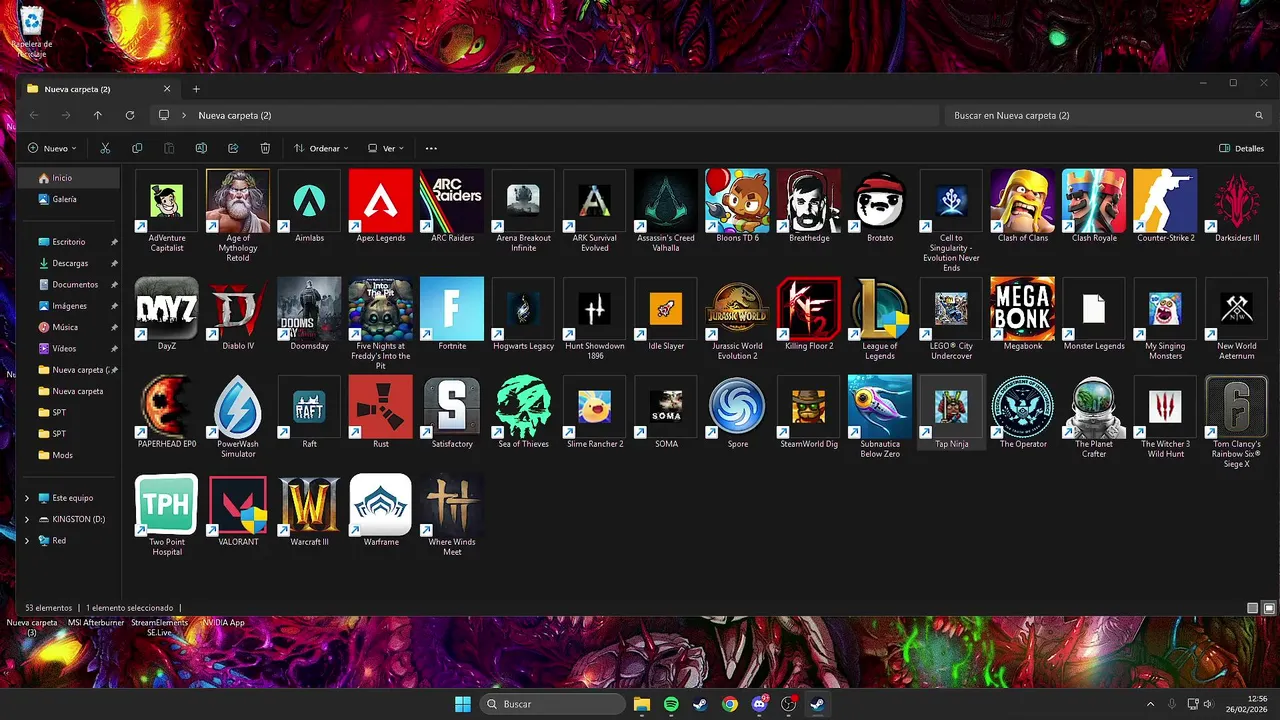Click the Witcher 3 Wild Hunt icon
Screen dimensions: 1280x720
coord(1165,407)
